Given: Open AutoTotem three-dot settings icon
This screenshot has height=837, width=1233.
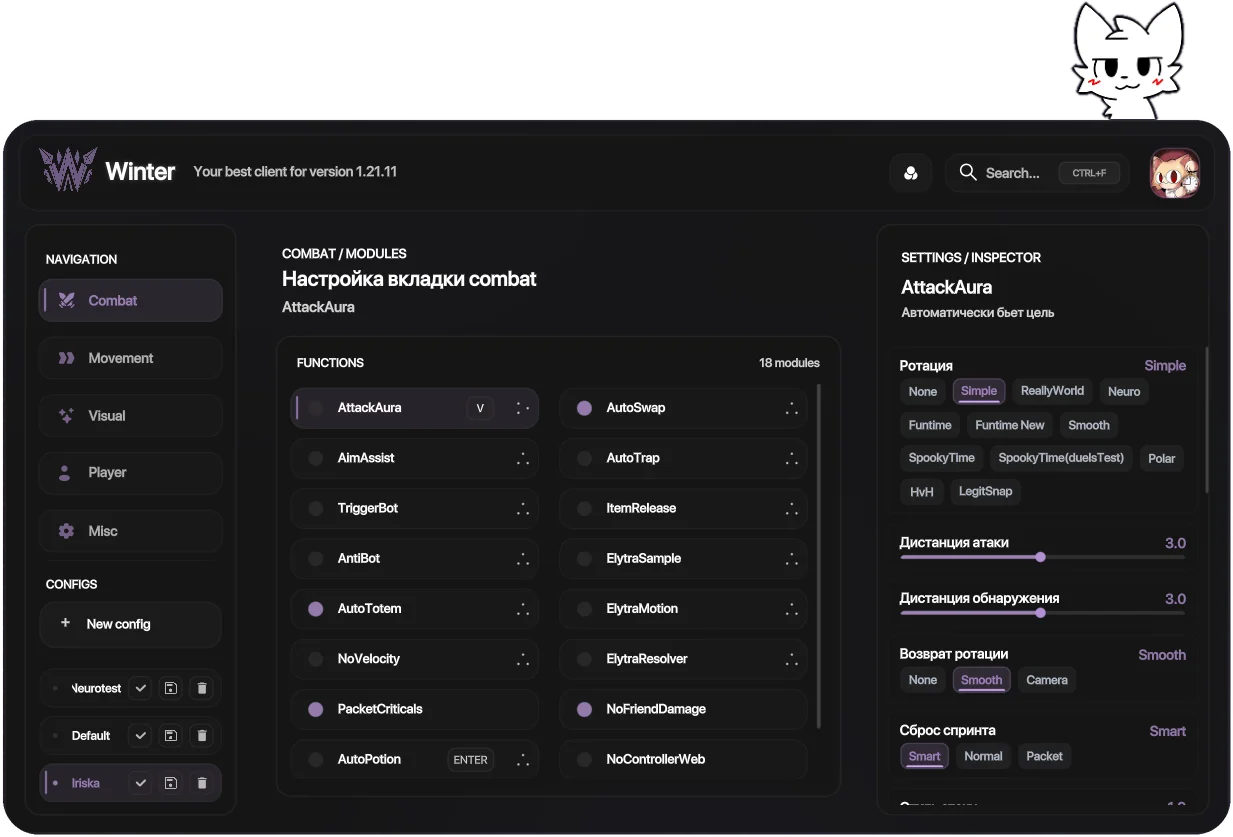Looking at the screenshot, I should (x=522, y=608).
